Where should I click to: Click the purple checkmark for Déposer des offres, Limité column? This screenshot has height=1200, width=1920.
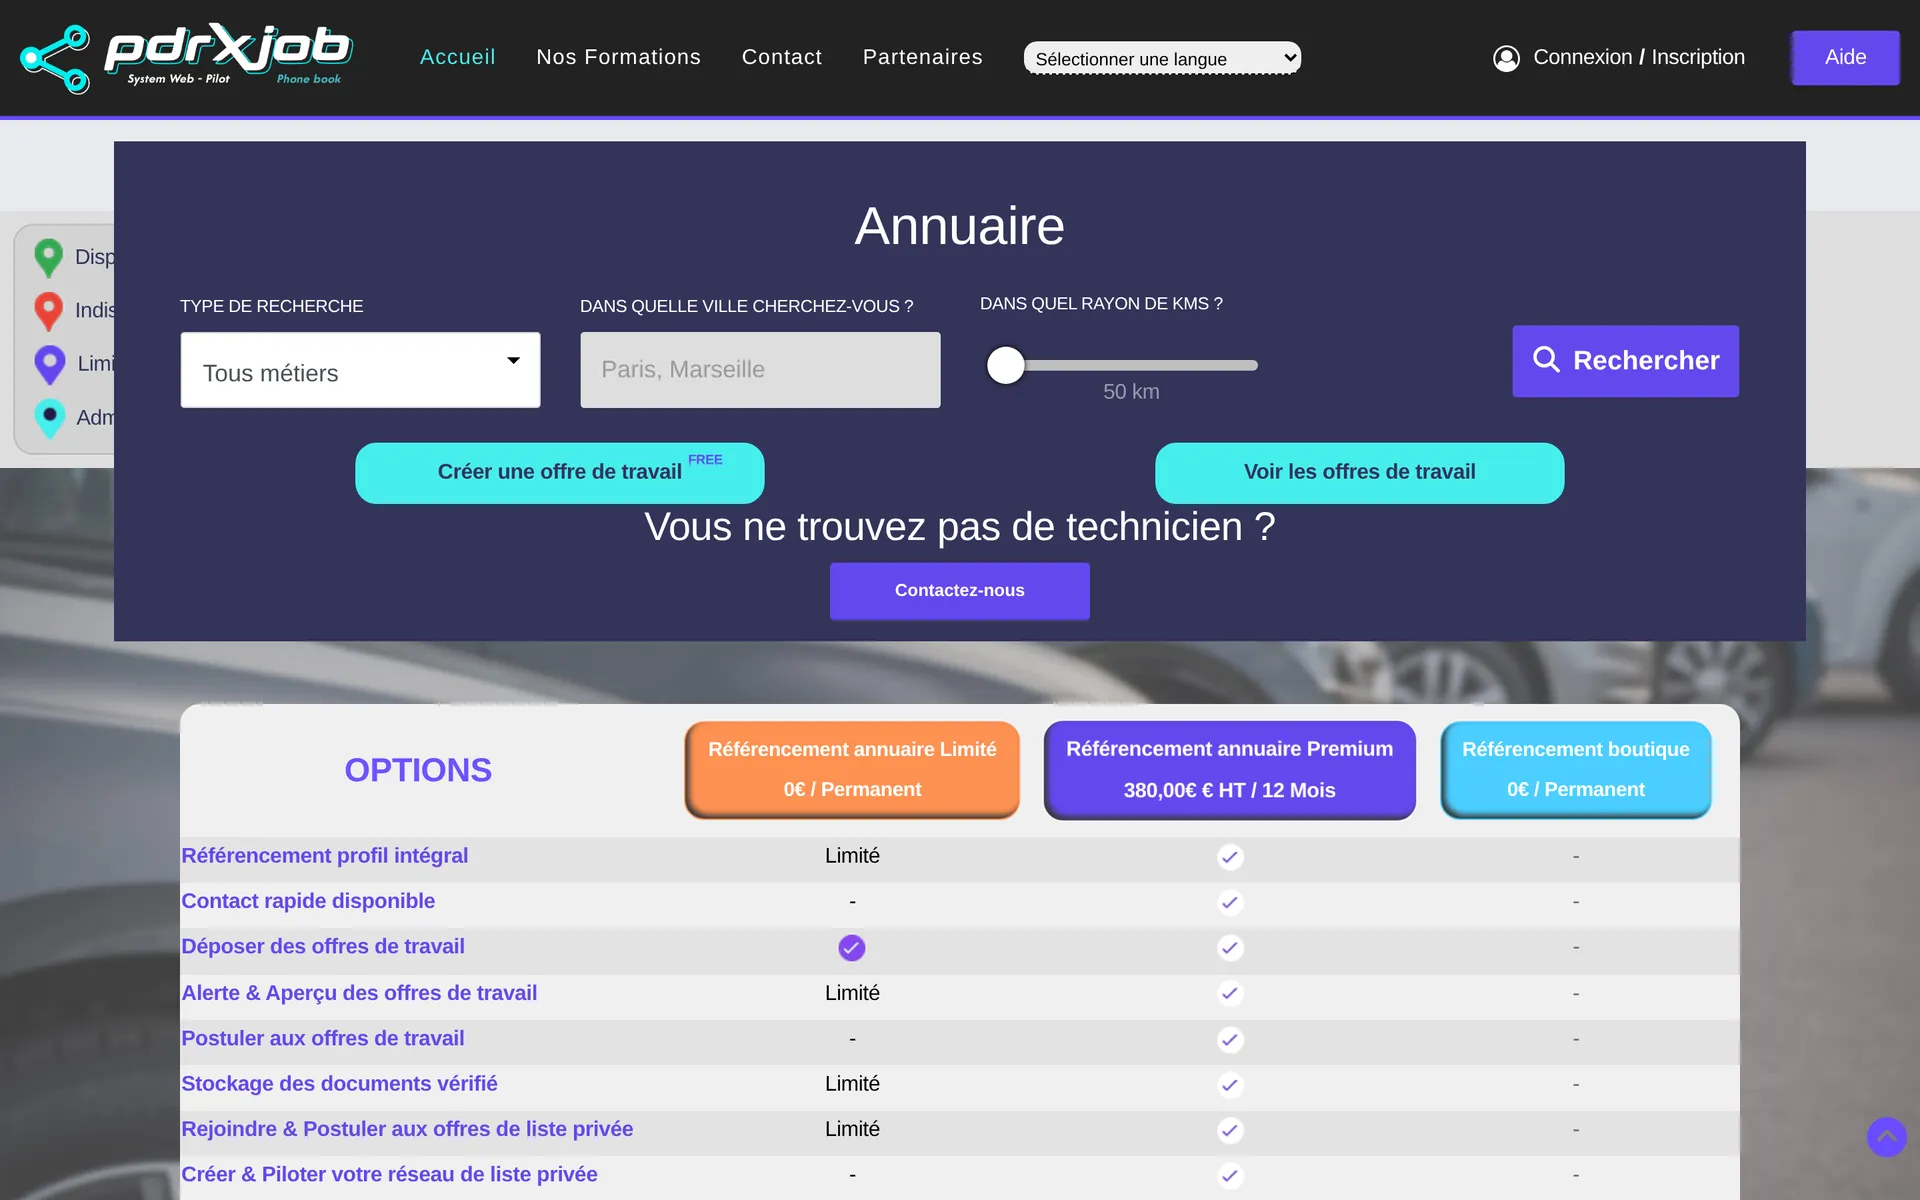[852, 947]
